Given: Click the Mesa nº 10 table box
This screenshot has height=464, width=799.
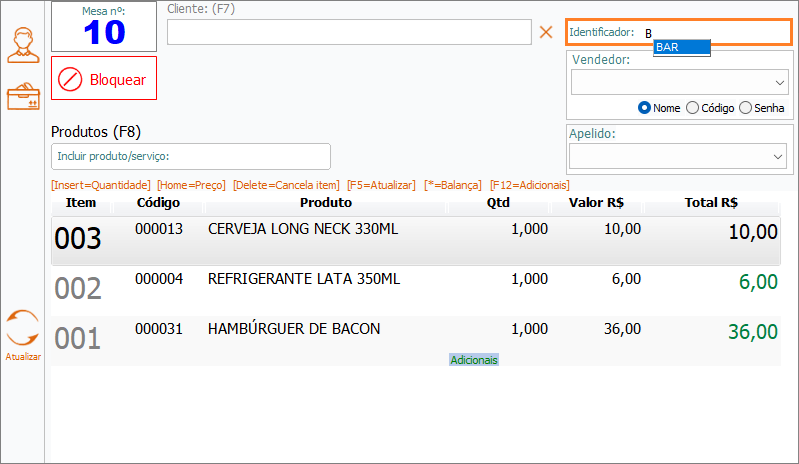Looking at the screenshot, I should [x=104, y=27].
